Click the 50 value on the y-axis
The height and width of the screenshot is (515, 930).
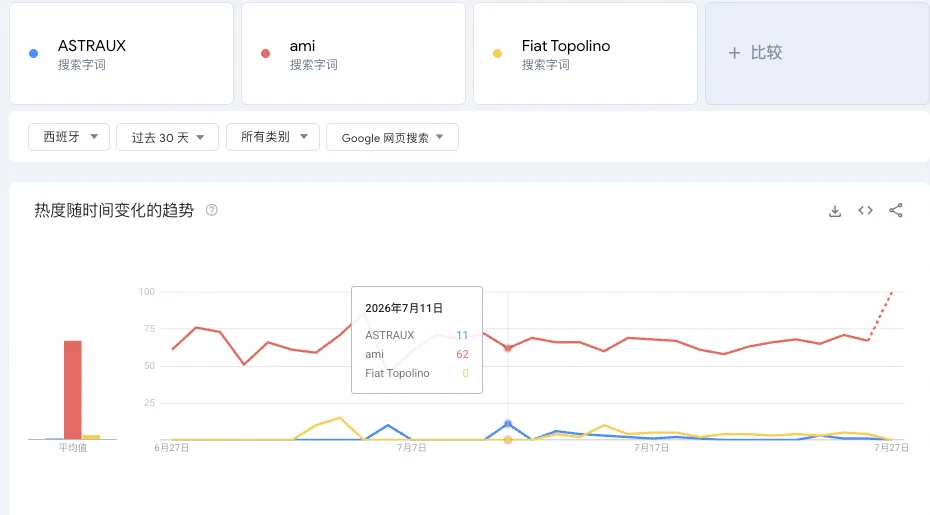click(149, 366)
